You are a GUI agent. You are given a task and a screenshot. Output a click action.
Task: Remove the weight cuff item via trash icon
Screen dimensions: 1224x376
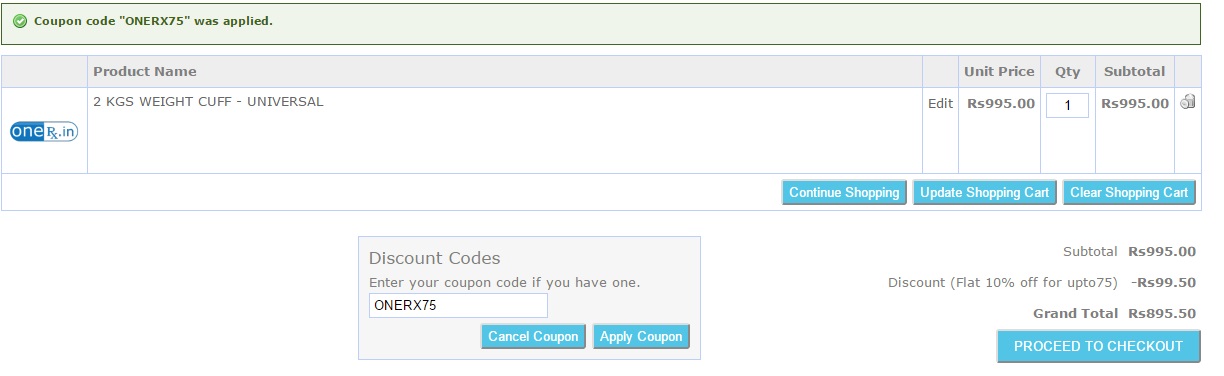pyautogui.click(x=1188, y=101)
